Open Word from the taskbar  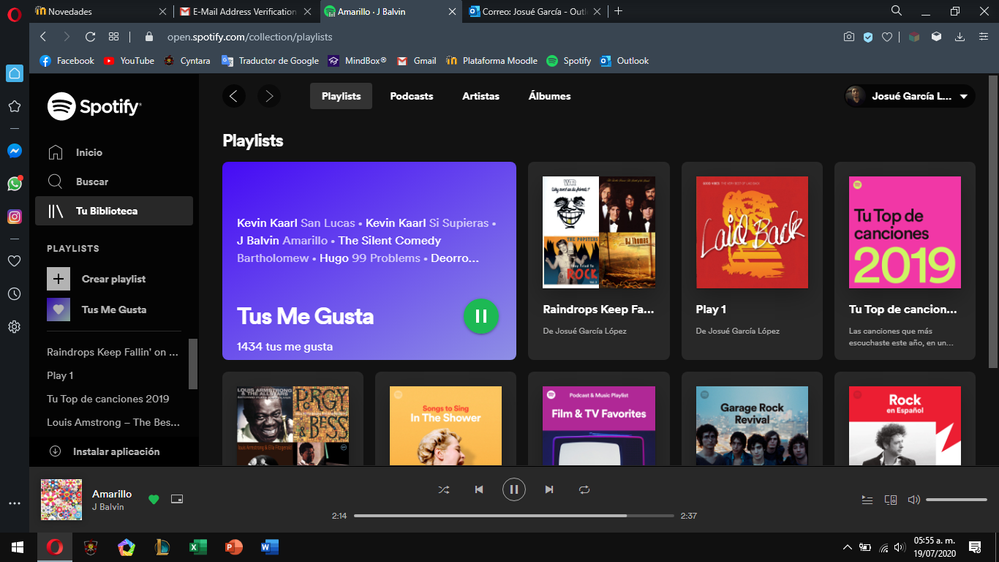coord(270,547)
